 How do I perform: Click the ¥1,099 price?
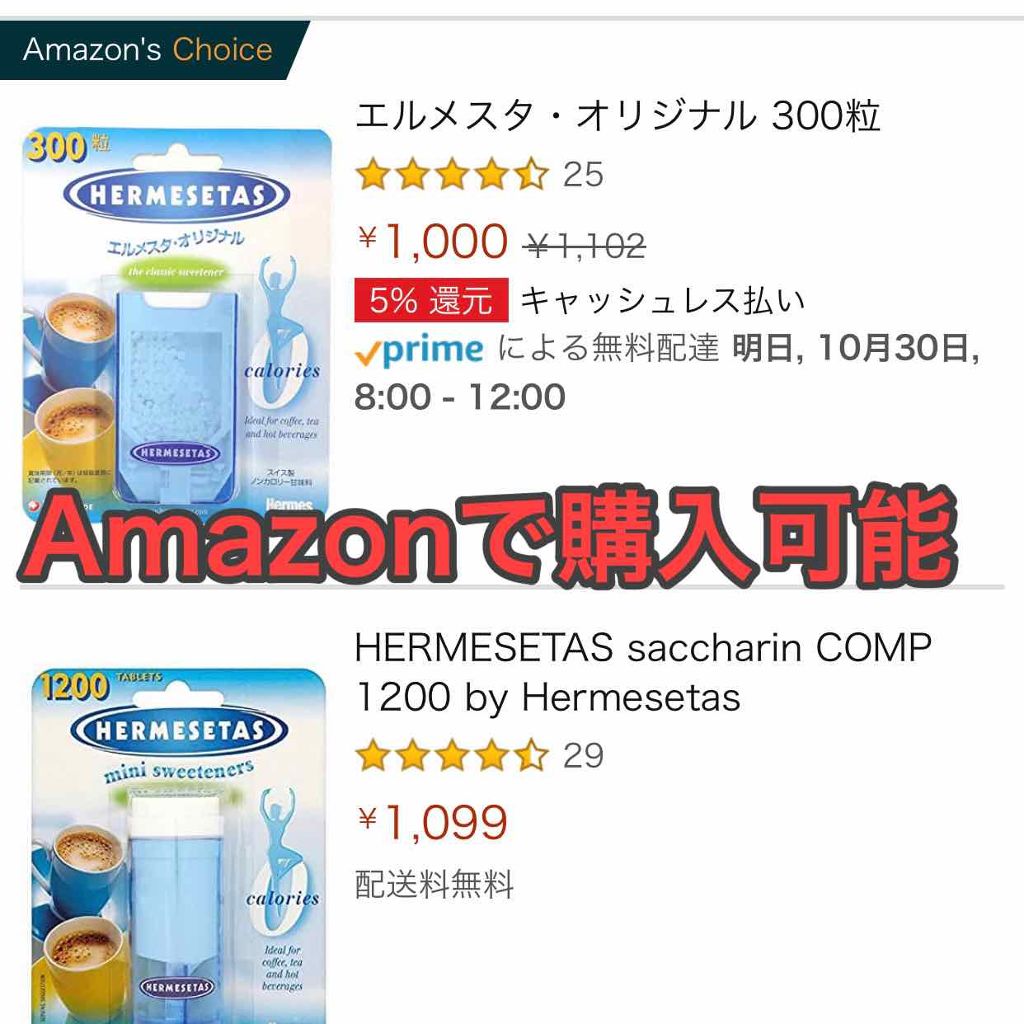pyautogui.click(x=432, y=822)
